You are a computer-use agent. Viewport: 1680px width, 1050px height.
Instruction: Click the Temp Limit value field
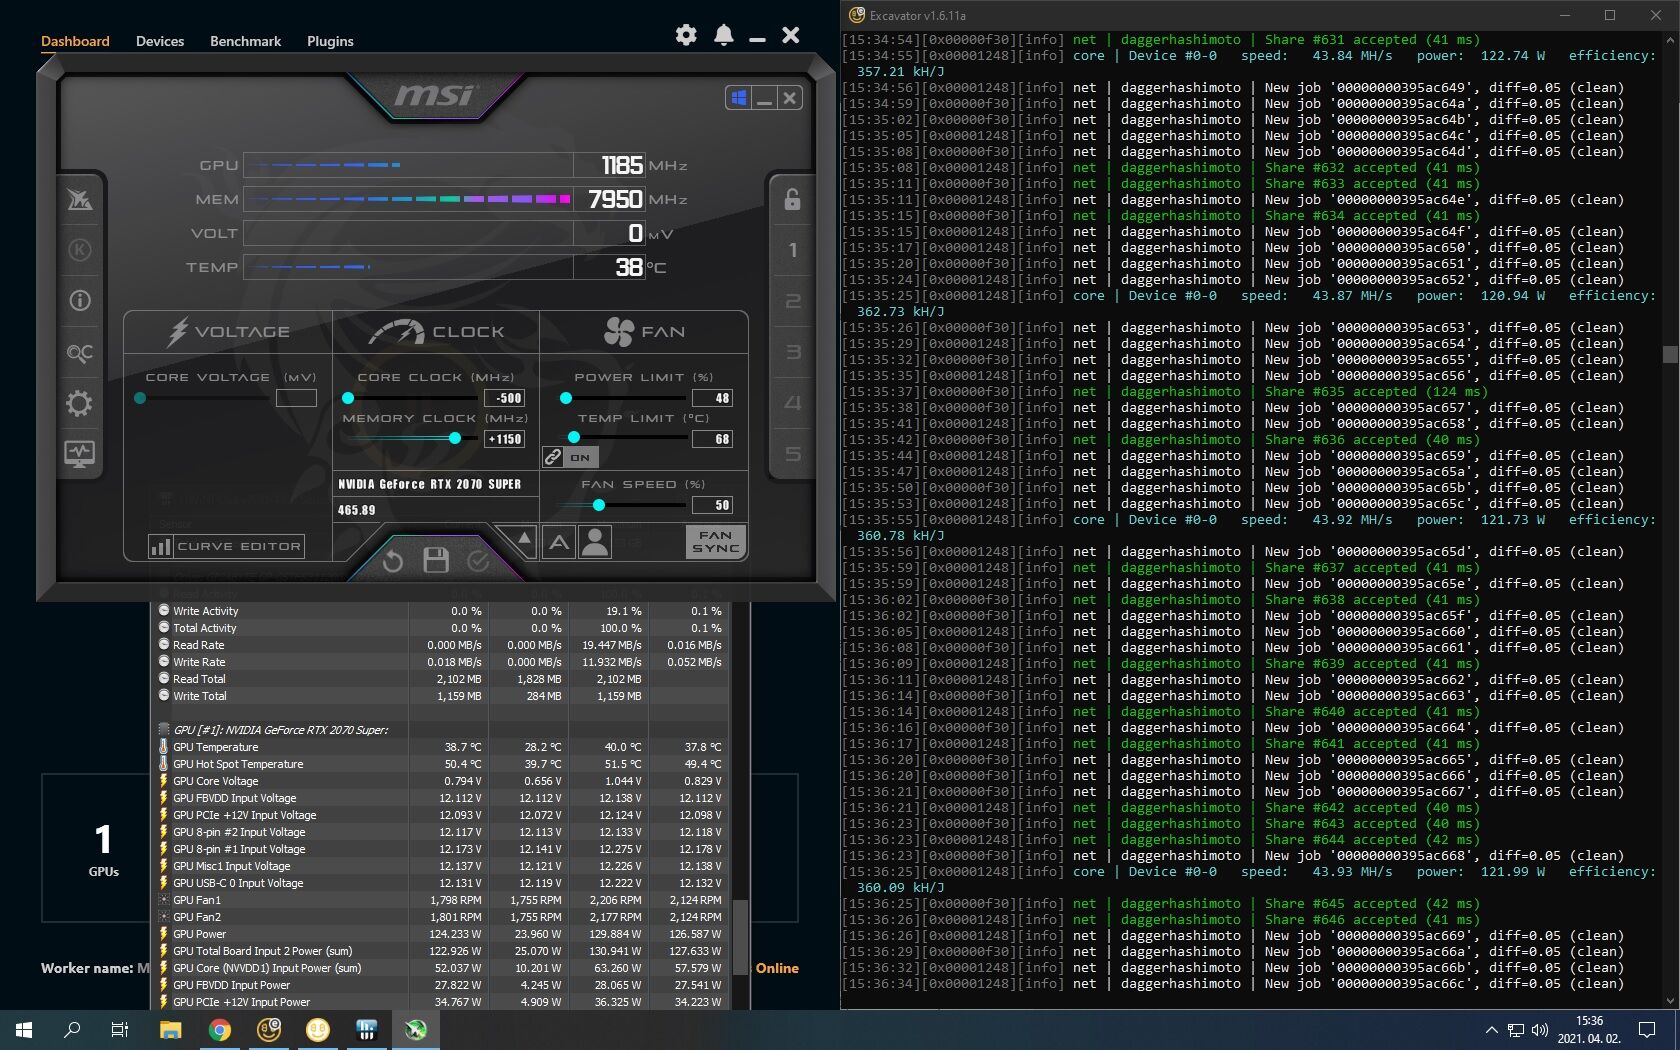click(x=712, y=439)
